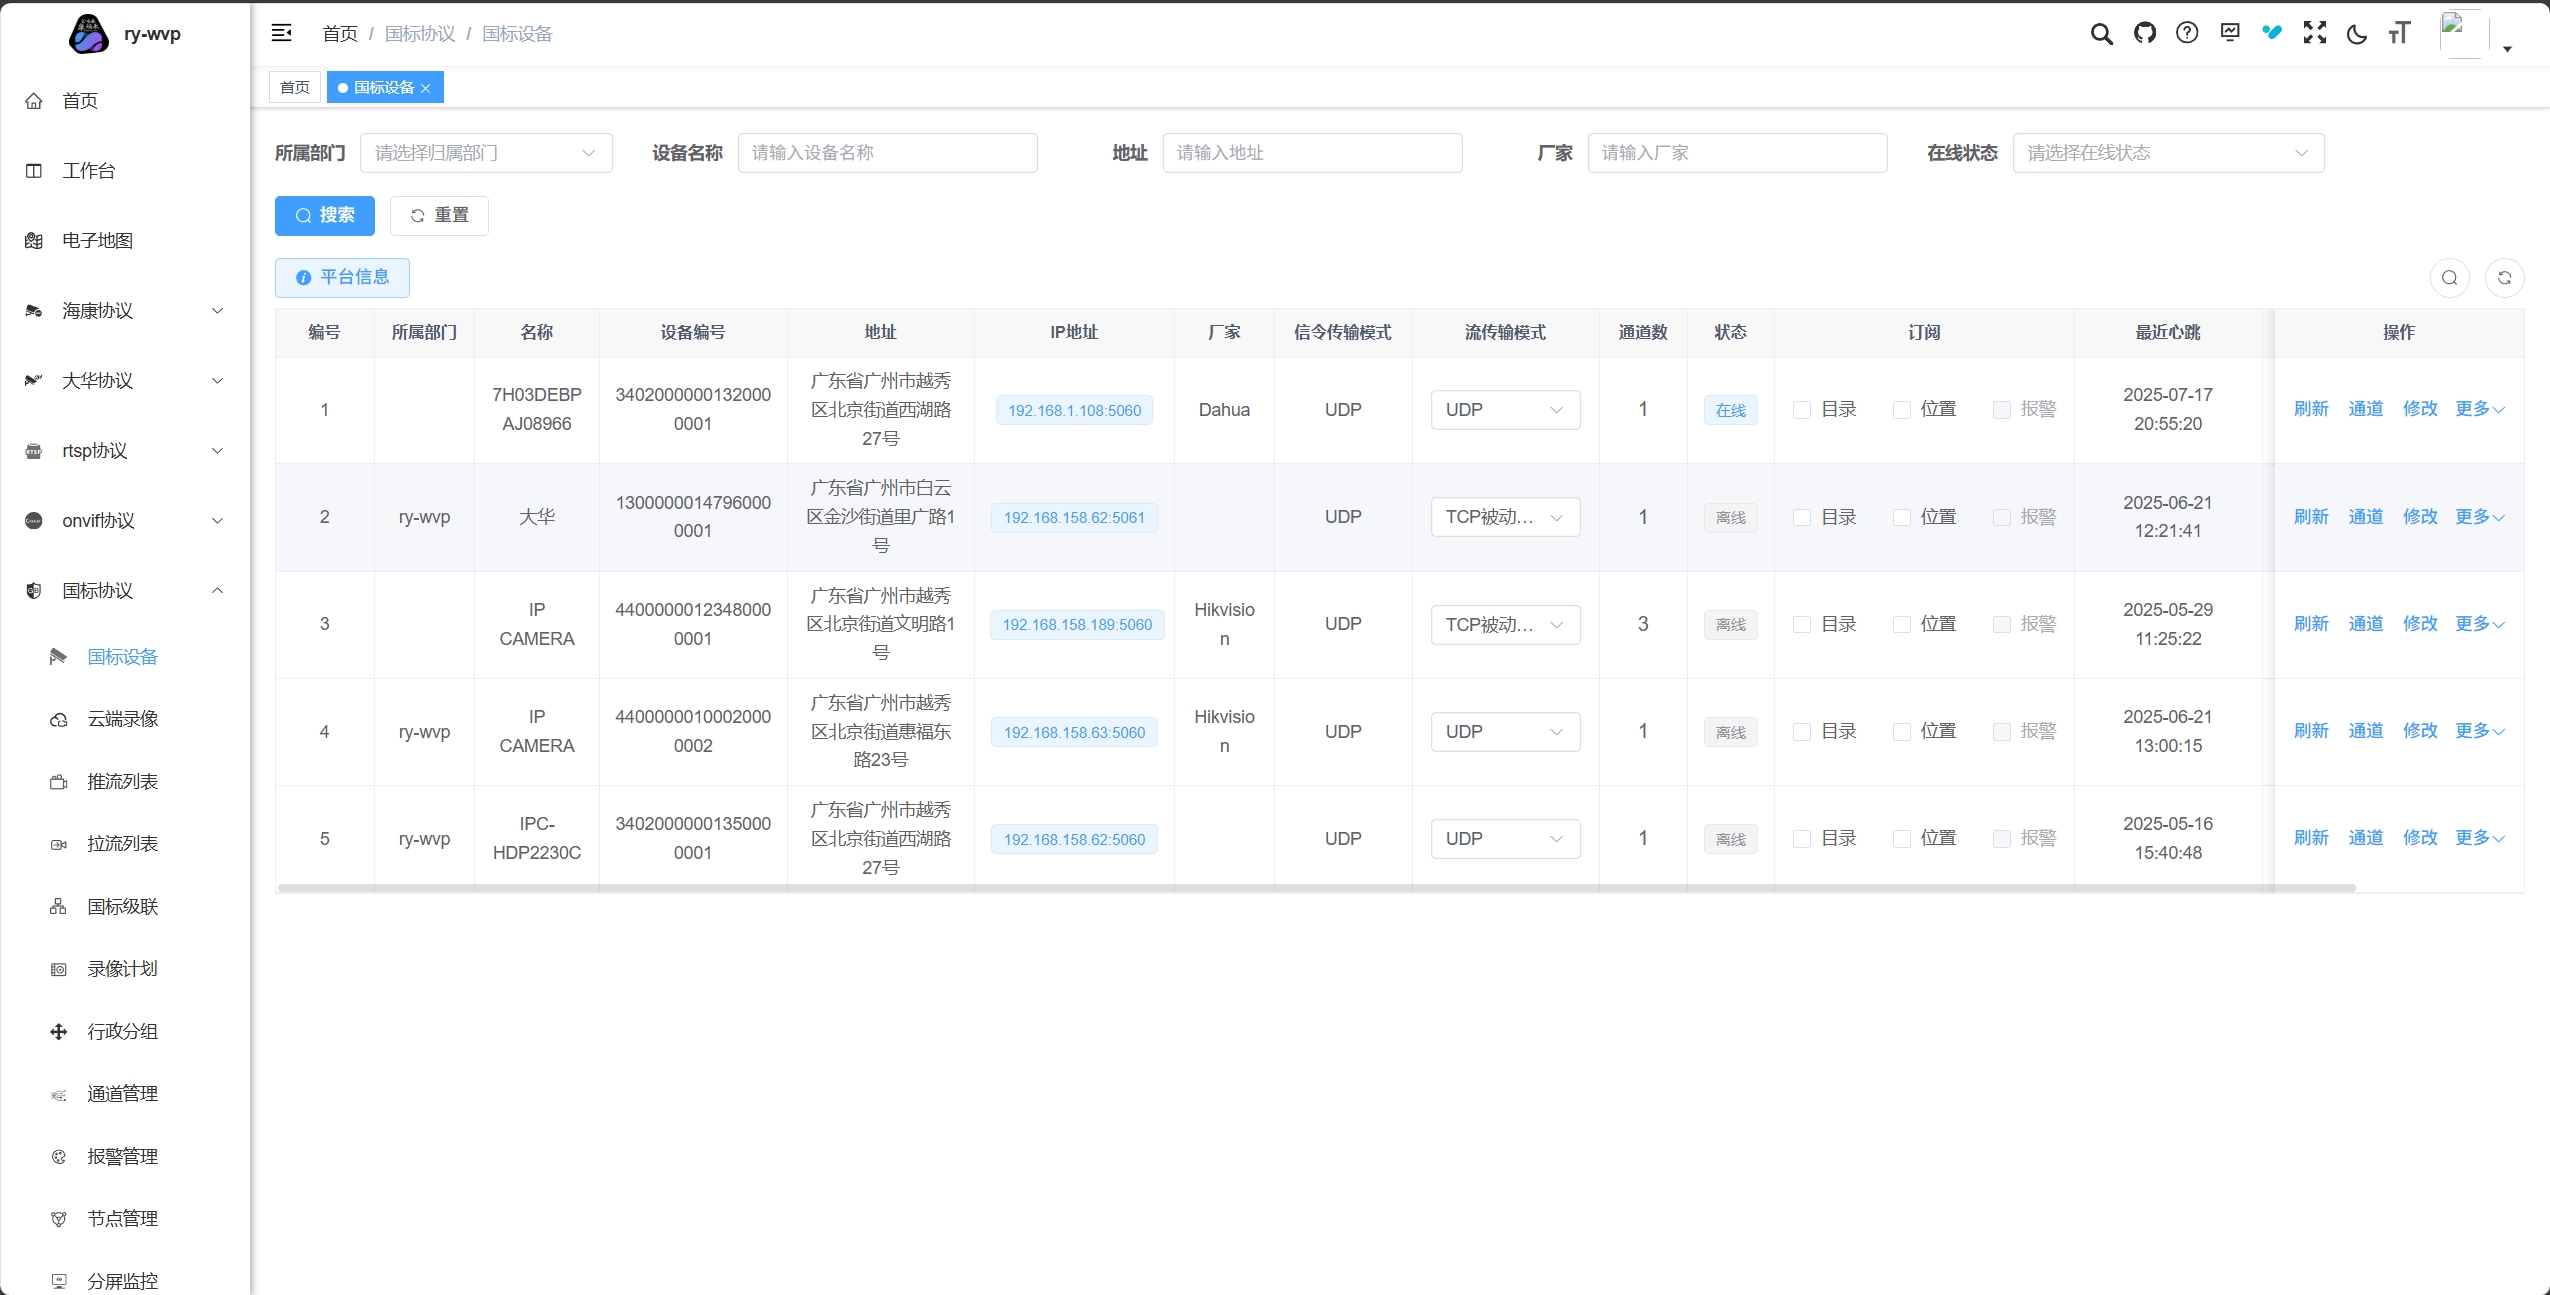
Task: Click the blue 搜索 button
Action: coord(325,216)
